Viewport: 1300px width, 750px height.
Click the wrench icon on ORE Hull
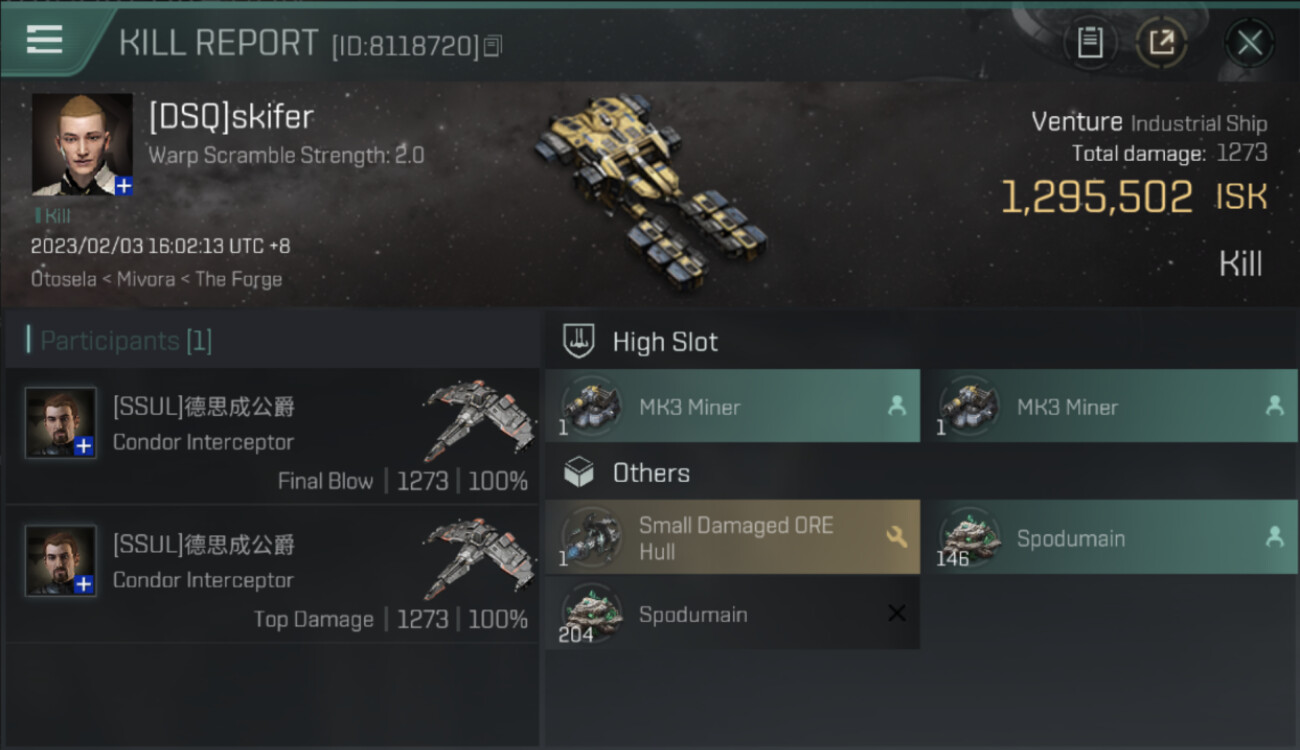pos(896,537)
